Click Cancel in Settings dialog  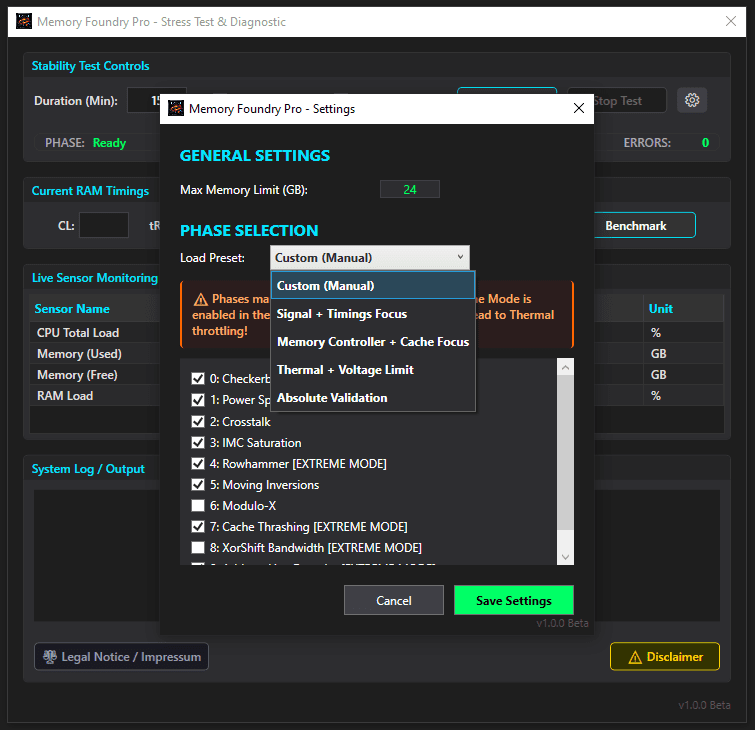click(x=394, y=600)
